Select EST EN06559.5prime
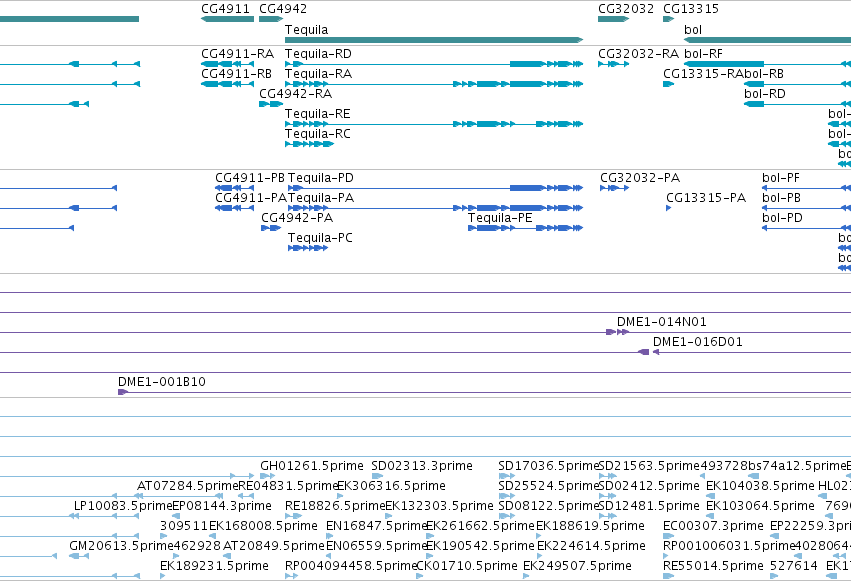 (329, 556)
